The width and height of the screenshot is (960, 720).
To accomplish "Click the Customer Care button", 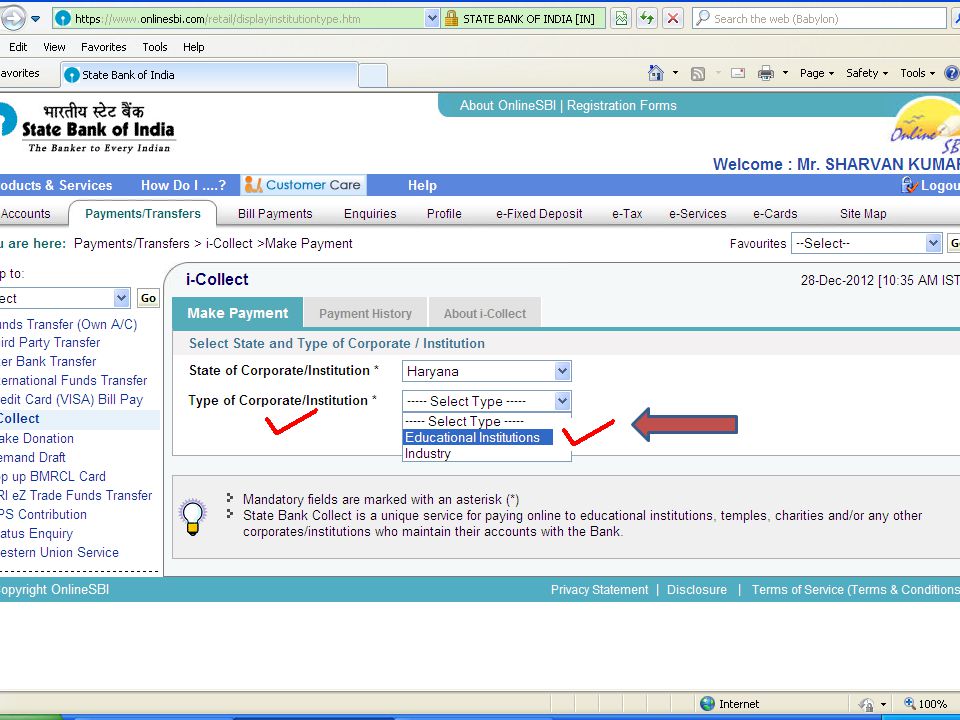I will [x=303, y=184].
